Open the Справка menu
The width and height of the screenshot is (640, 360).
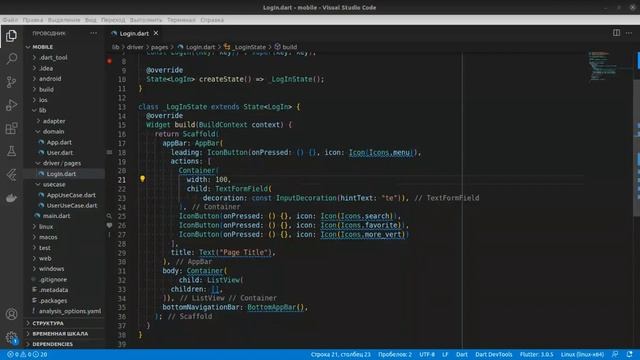(x=212, y=20)
